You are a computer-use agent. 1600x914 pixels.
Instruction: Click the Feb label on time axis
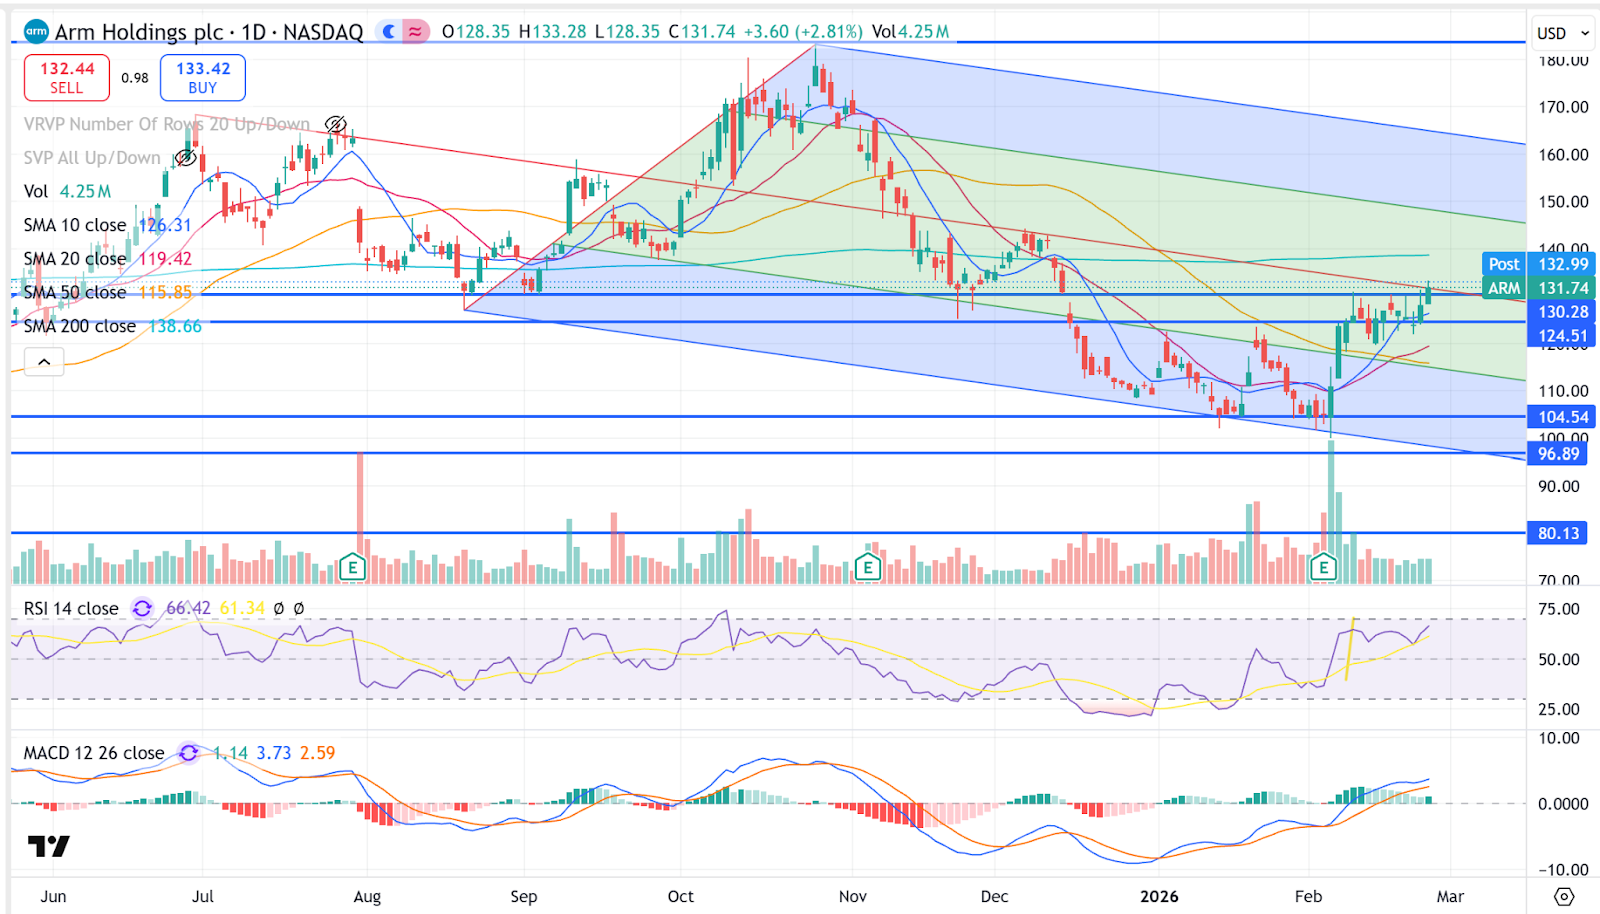click(1308, 896)
